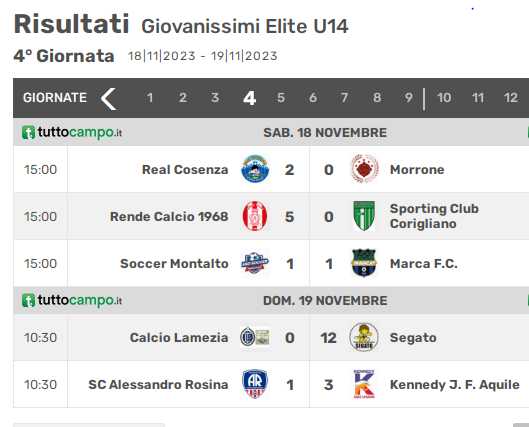Jump to giornata 12
The width and height of the screenshot is (529, 427).
click(x=510, y=98)
